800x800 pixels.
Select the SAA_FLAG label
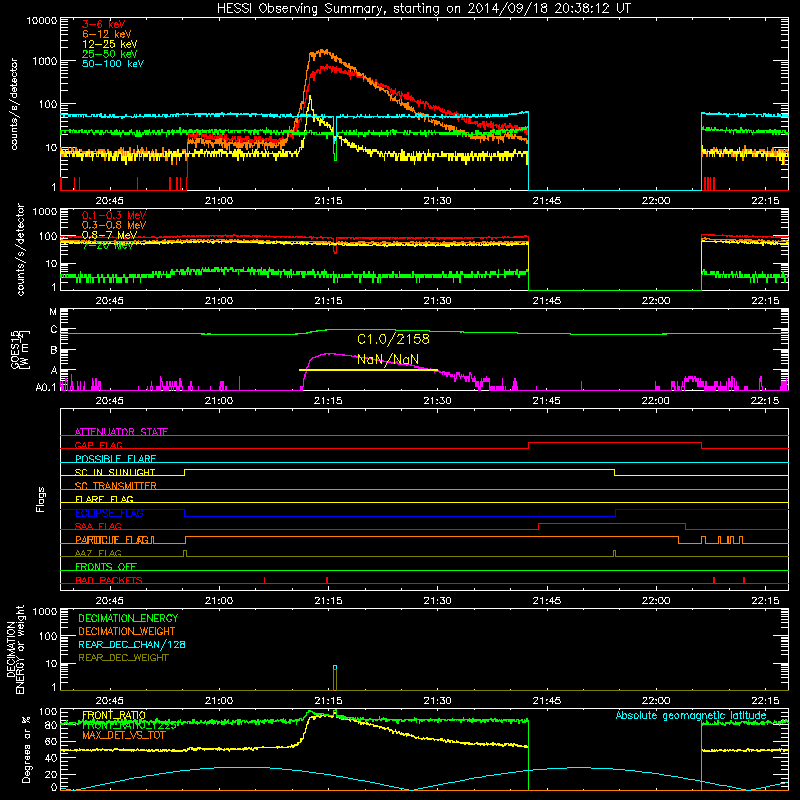click(x=98, y=527)
